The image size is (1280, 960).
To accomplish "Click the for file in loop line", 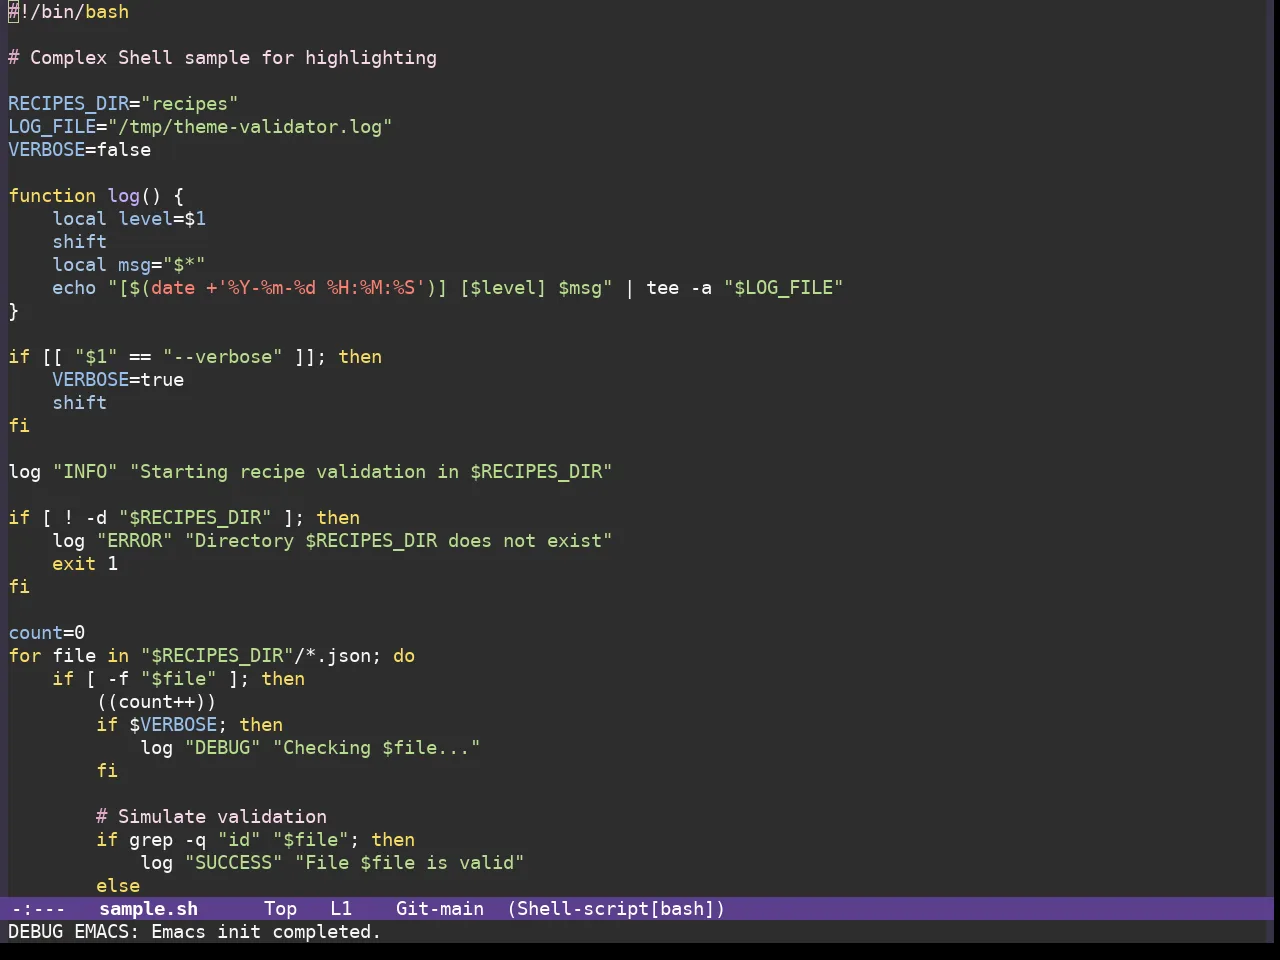I will coord(212,656).
